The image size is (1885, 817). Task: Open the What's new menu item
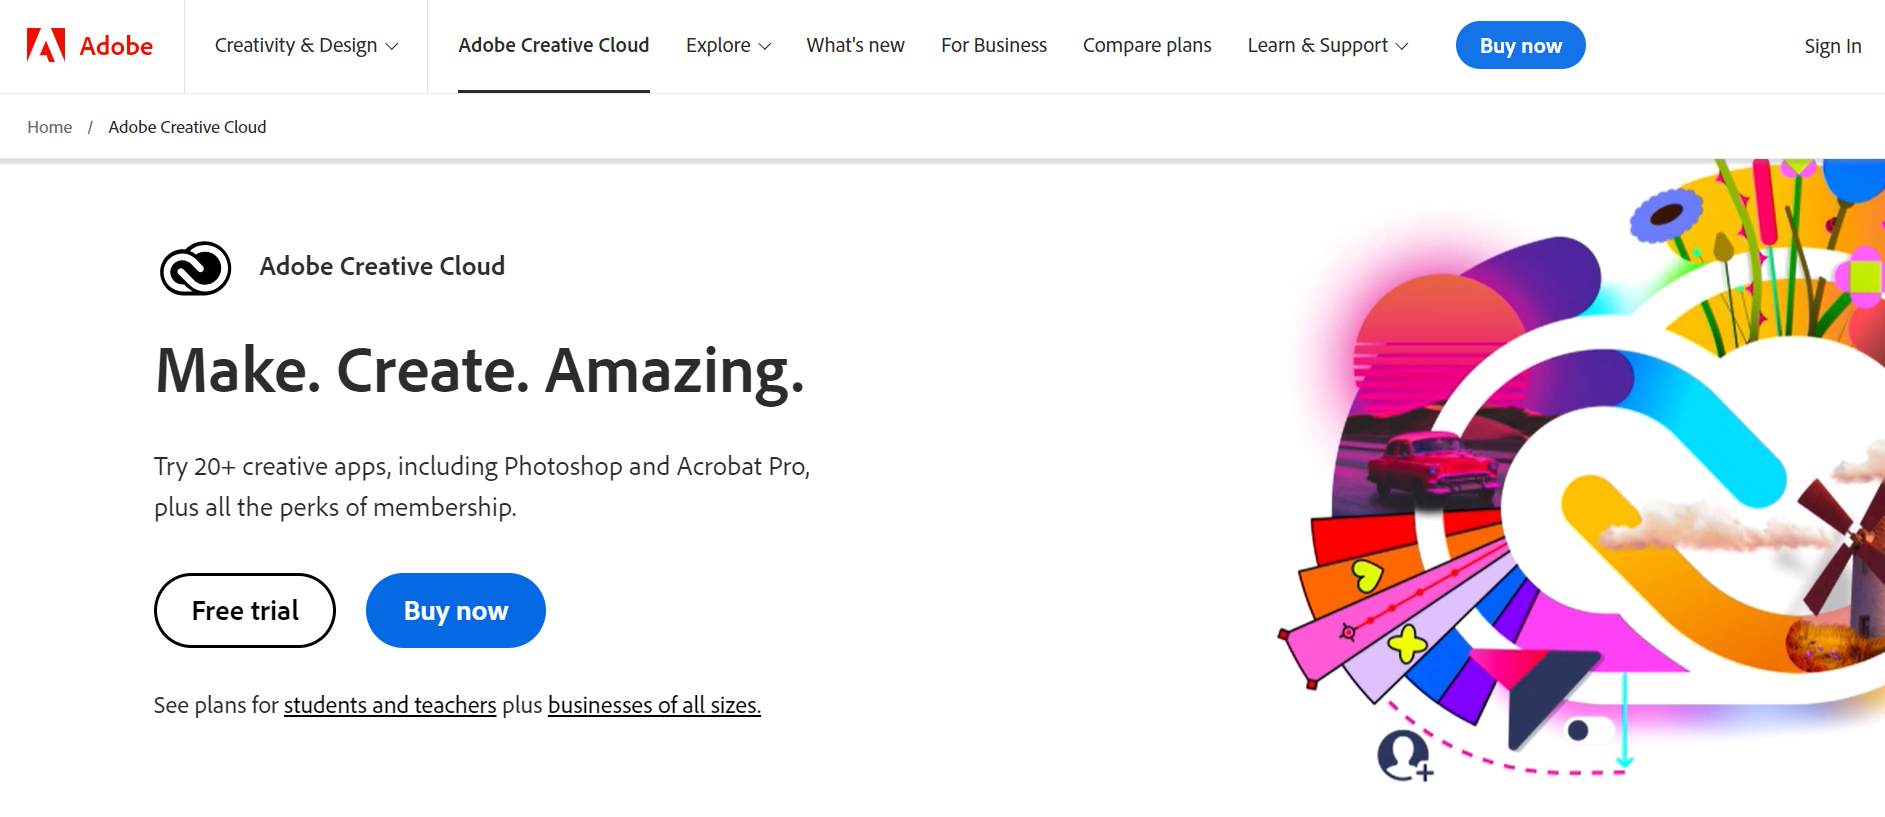(x=855, y=46)
